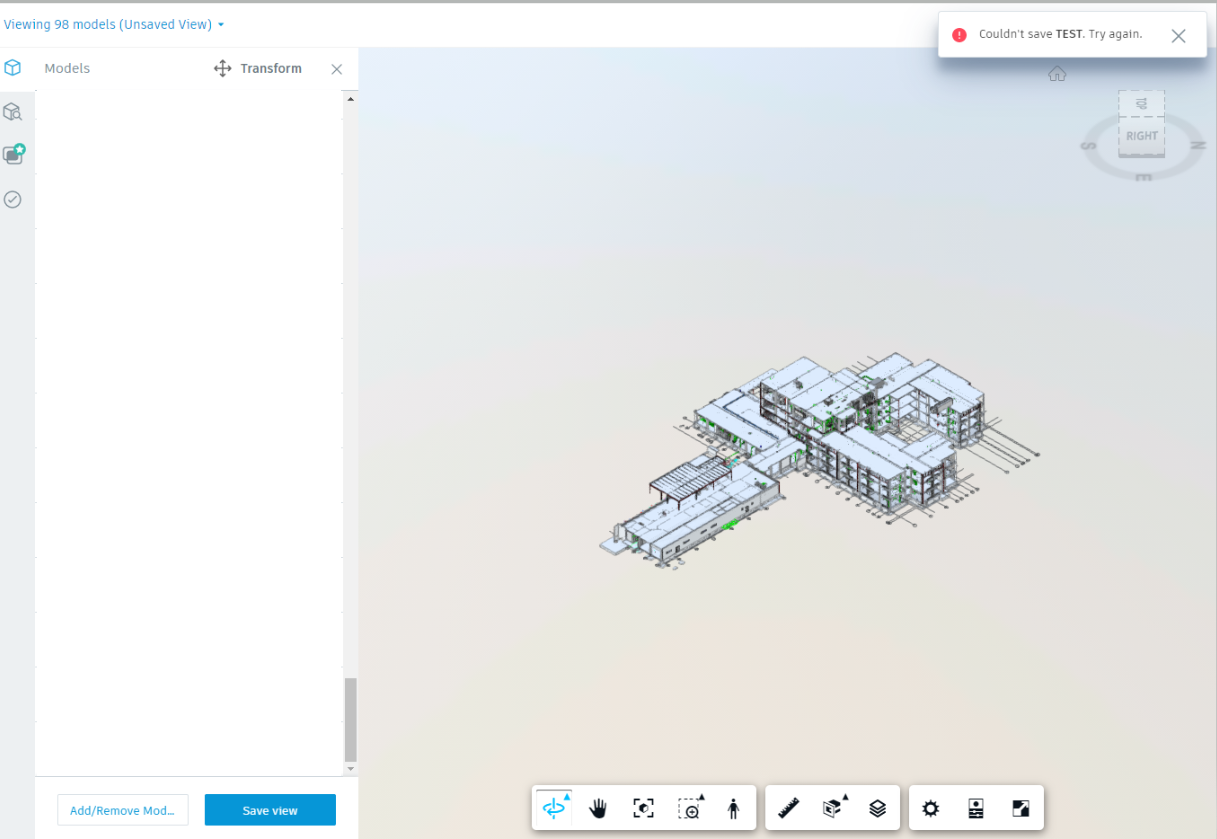
Task: Click the home icon above the ViewCube
Action: click(x=1057, y=73)
